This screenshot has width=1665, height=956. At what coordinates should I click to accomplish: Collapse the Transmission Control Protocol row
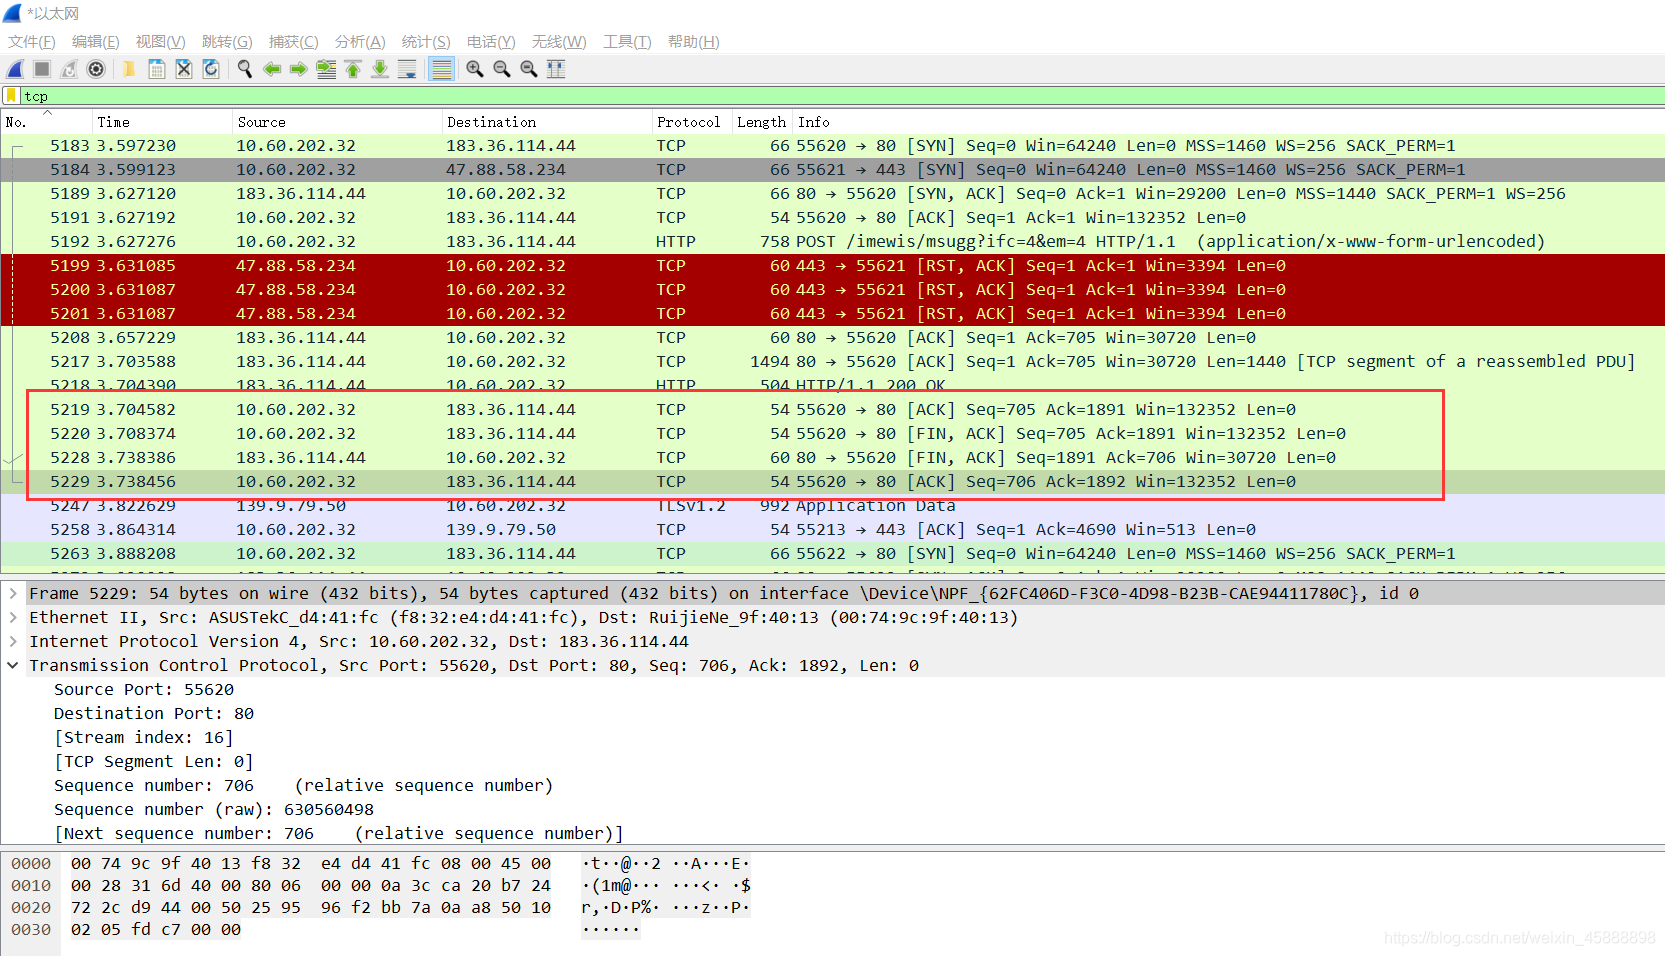point(13,665)
